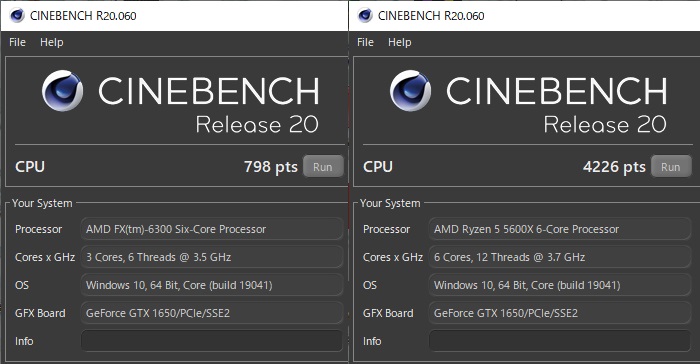
Task: Run CPU test beside 798 pts
Action: coord(323,167)
